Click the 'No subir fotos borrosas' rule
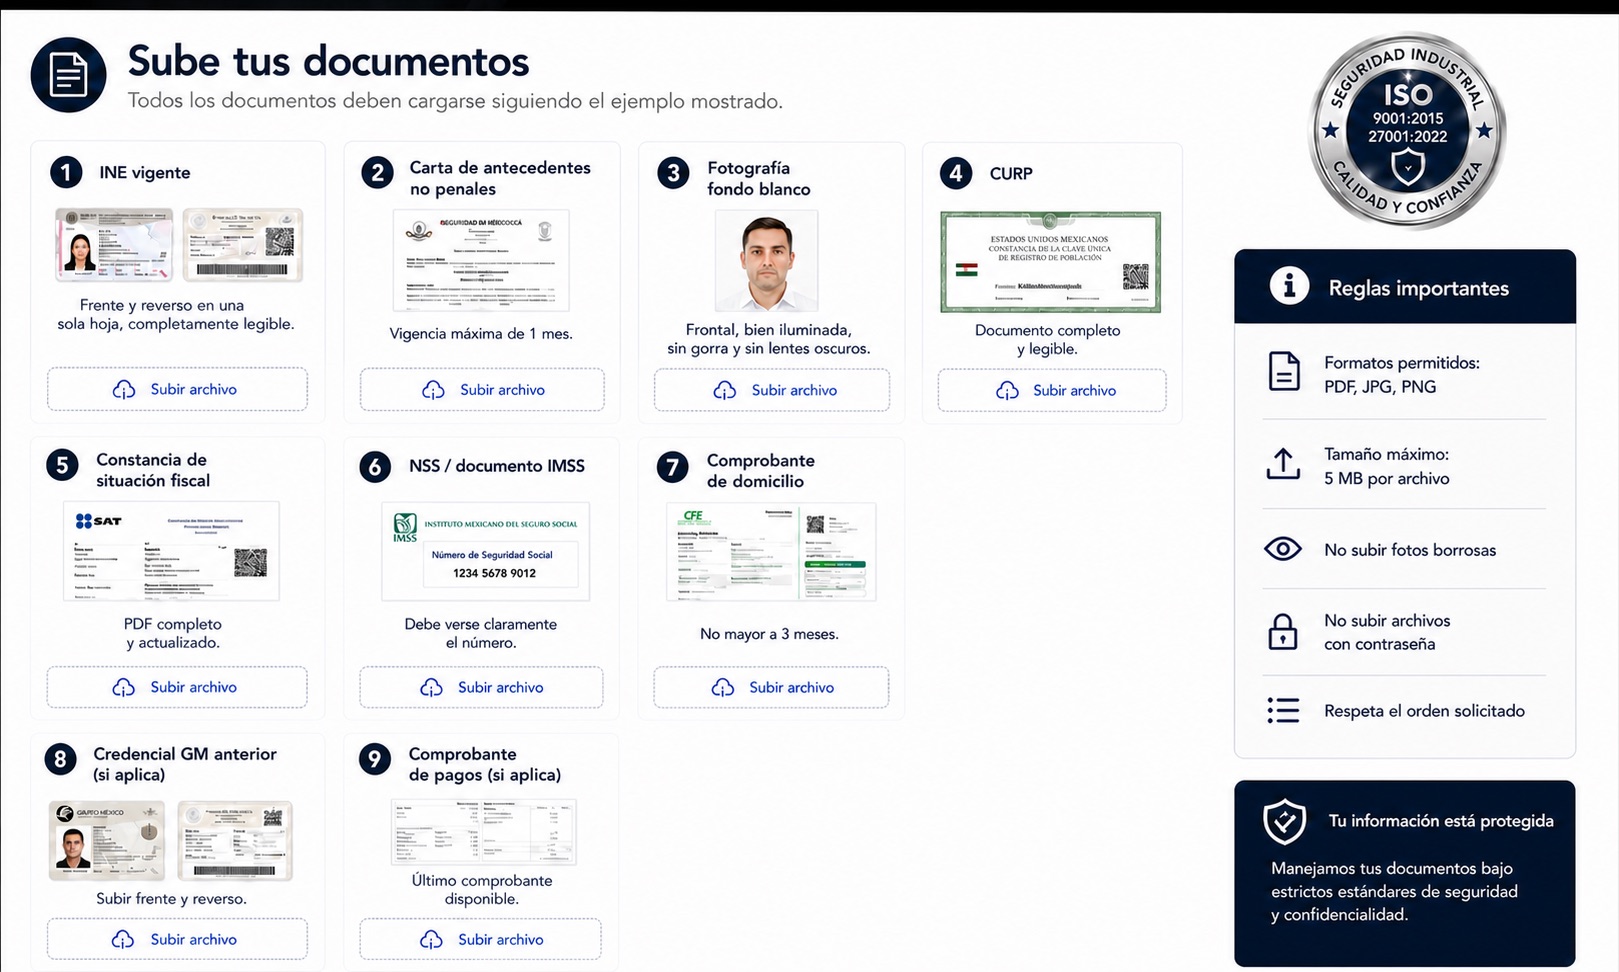 pos(1410,550)
